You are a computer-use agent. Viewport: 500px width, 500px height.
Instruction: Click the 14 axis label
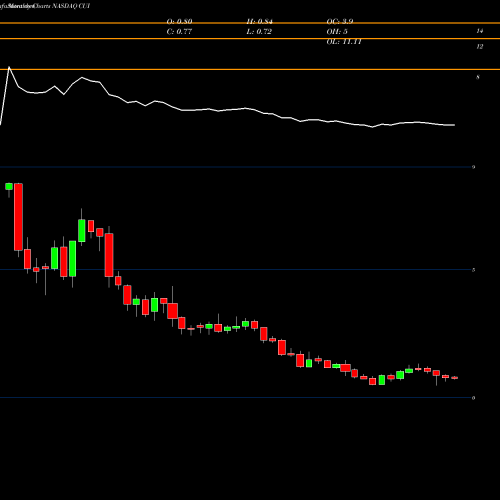(x=479, y=31)
